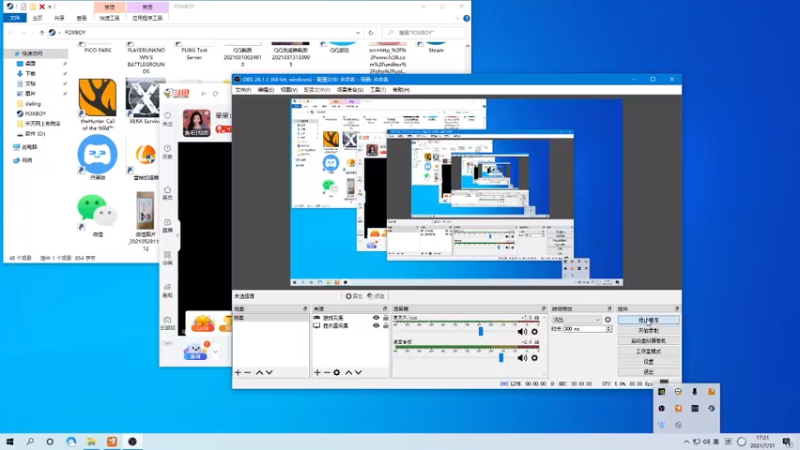
Task: Click Exit button in OBS Controls
Action: [648, 372]
